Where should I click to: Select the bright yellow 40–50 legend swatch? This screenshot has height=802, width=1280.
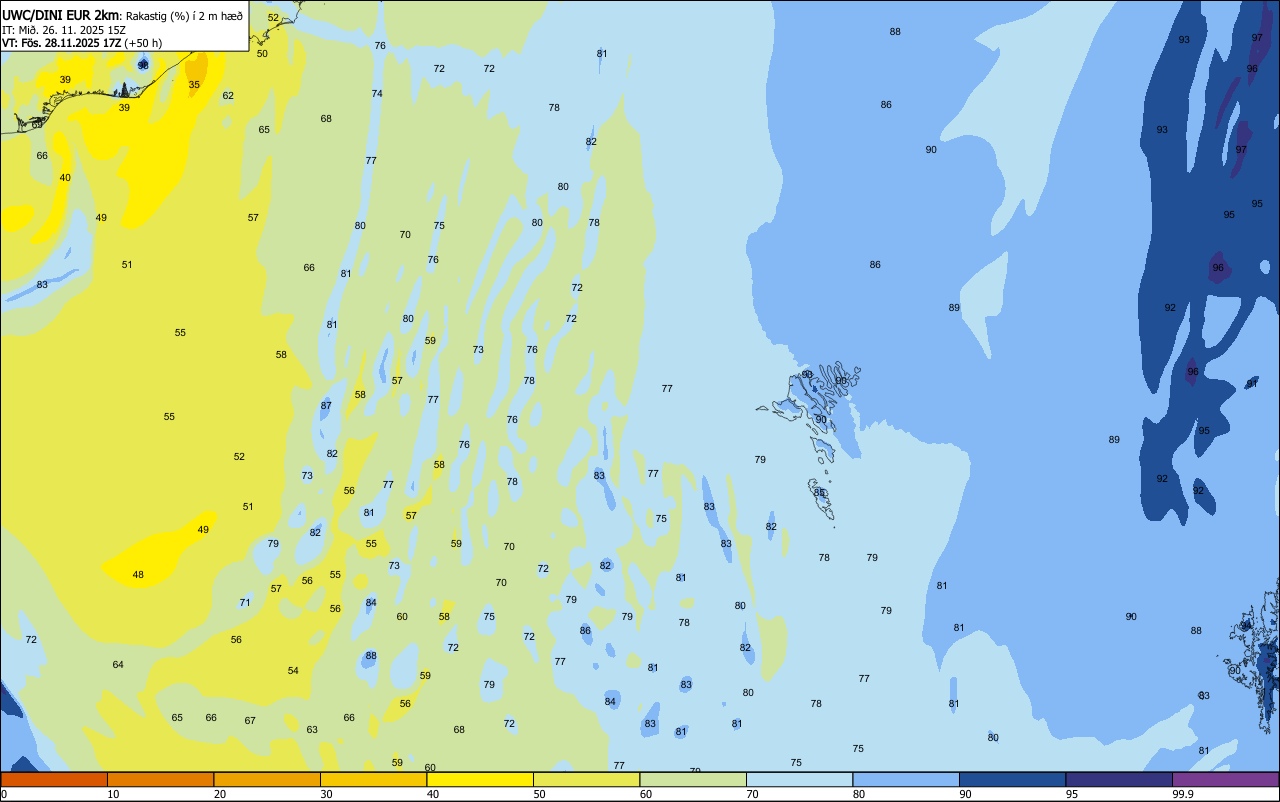(480, 779)
